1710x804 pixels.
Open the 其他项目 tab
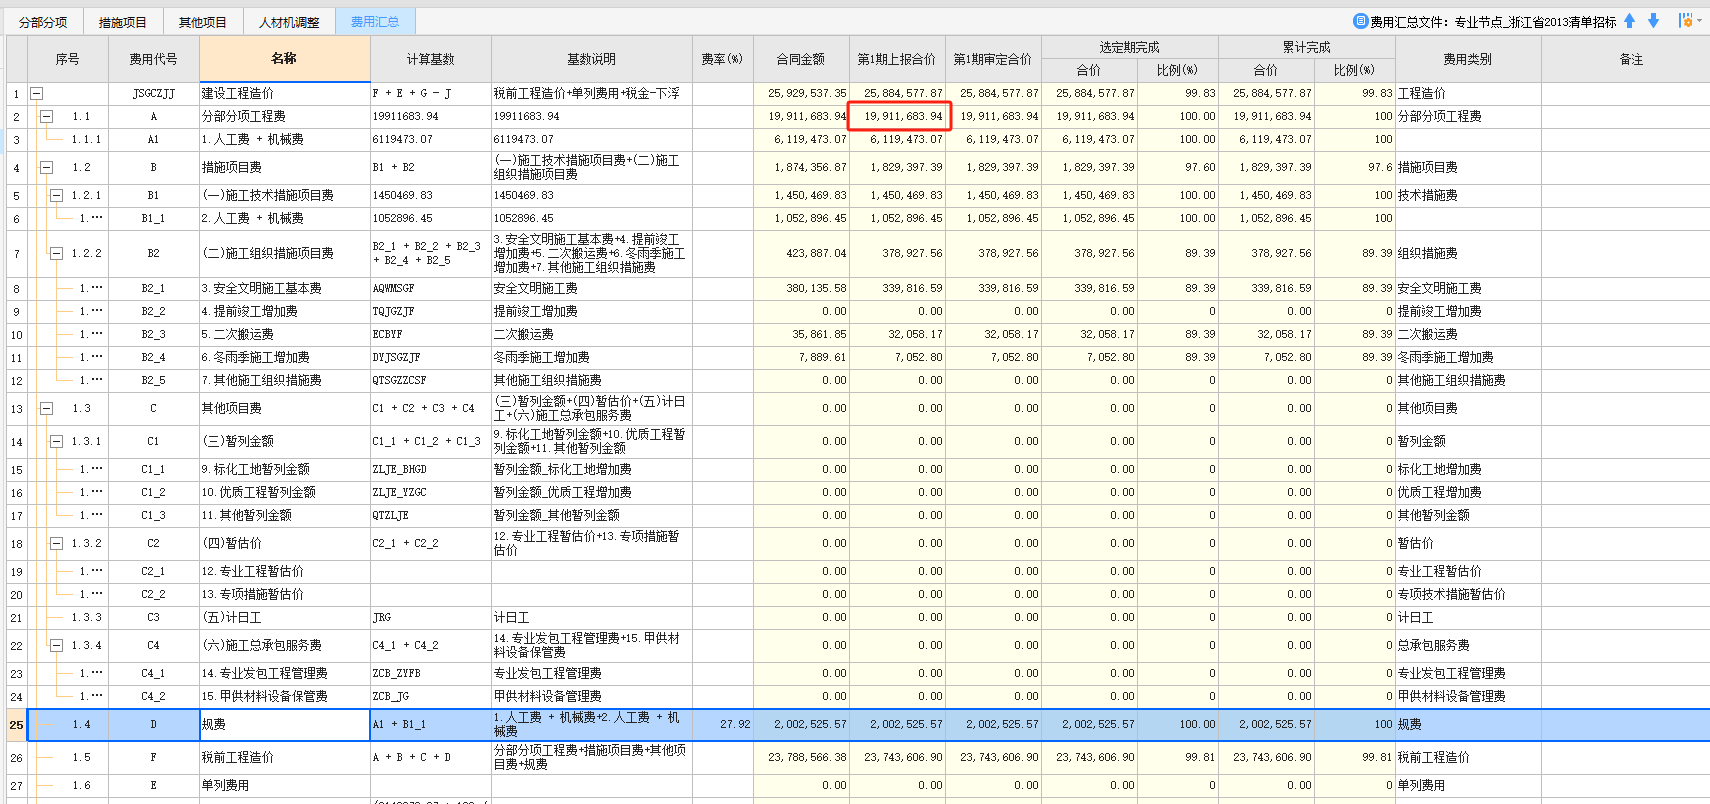coord(203,22)
